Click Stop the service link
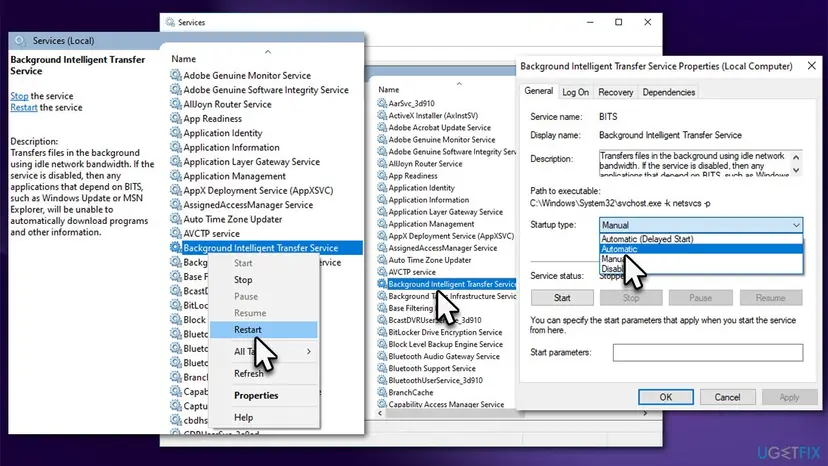 [x=19, y=96]
